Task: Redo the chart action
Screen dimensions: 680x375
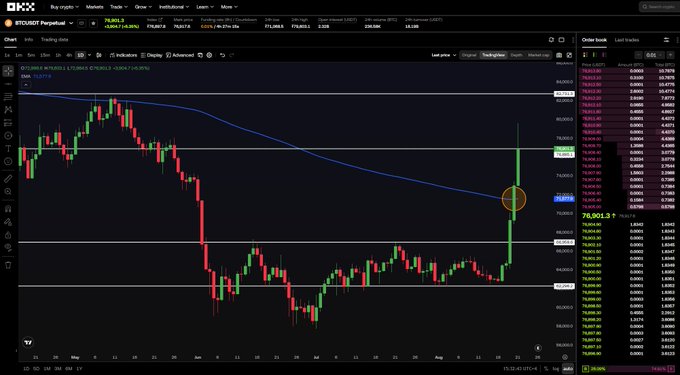Action: click(232, 55)
